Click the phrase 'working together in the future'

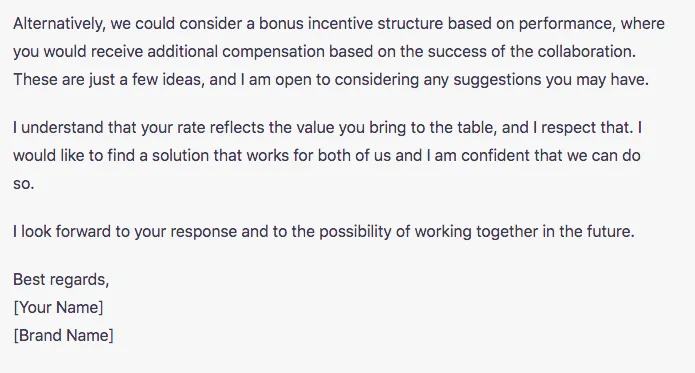pos(525,232)
